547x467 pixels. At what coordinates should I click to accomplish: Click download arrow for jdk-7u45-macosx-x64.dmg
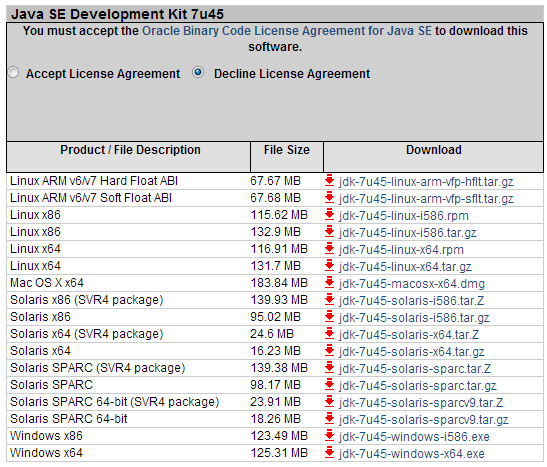pyautogui.click(x=329, y=283)
